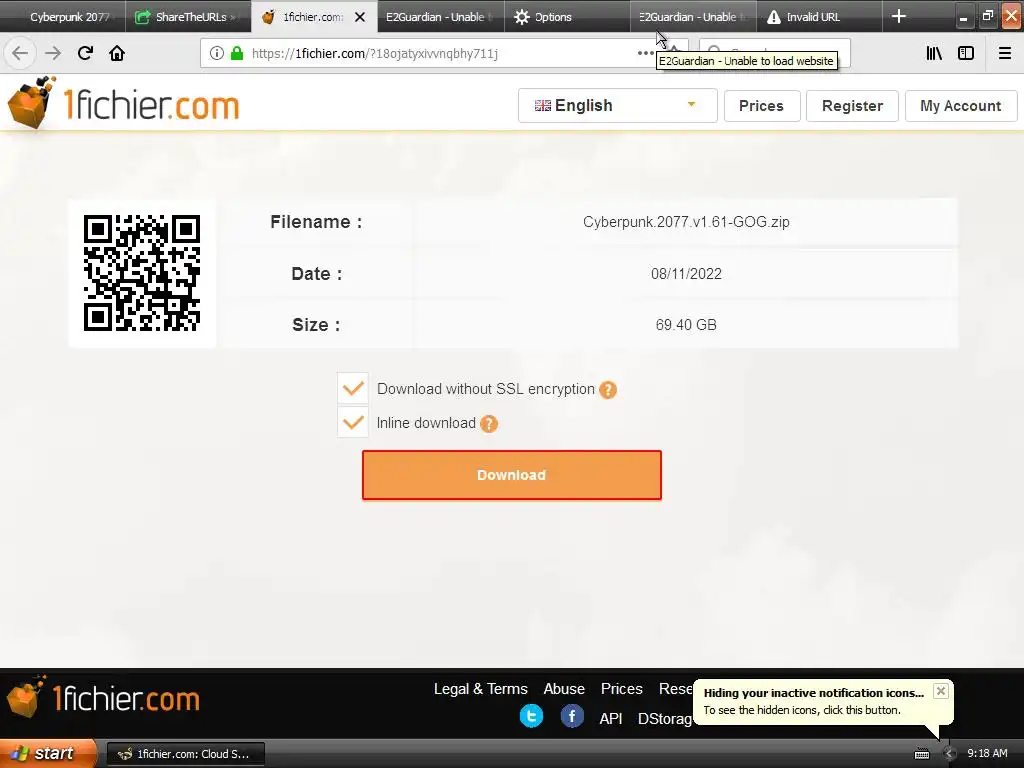Open the Prices footer link
This screenshot has height=768, width=1024.
coord(622,689)
